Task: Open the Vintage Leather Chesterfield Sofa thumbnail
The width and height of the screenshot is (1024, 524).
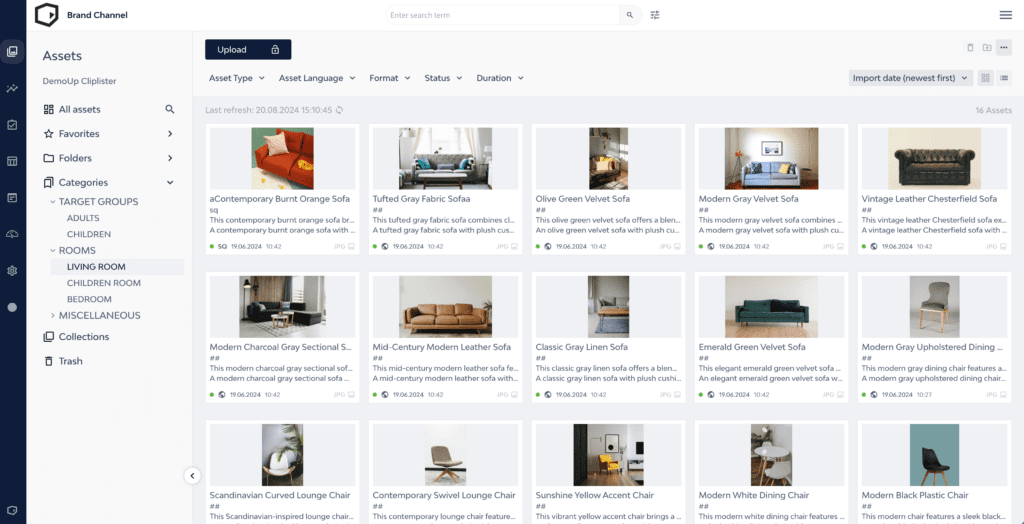Action: point(929,155)
